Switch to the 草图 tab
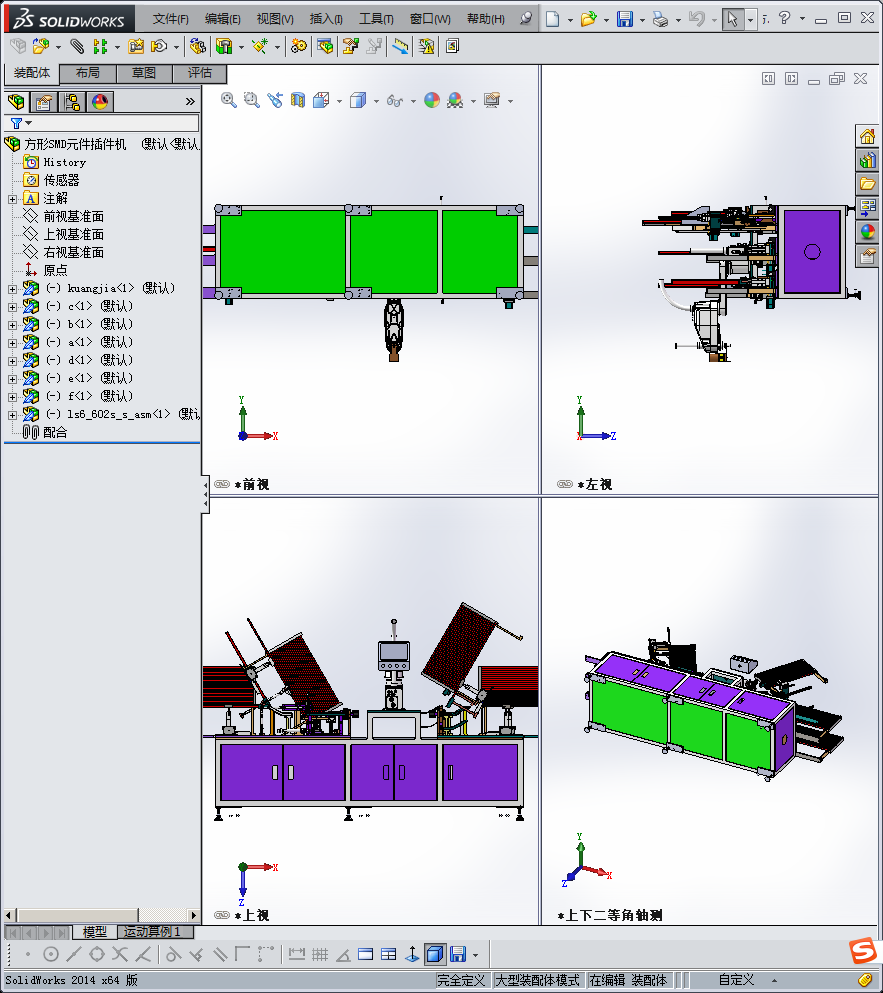883x993 pixels. [144, 73]
